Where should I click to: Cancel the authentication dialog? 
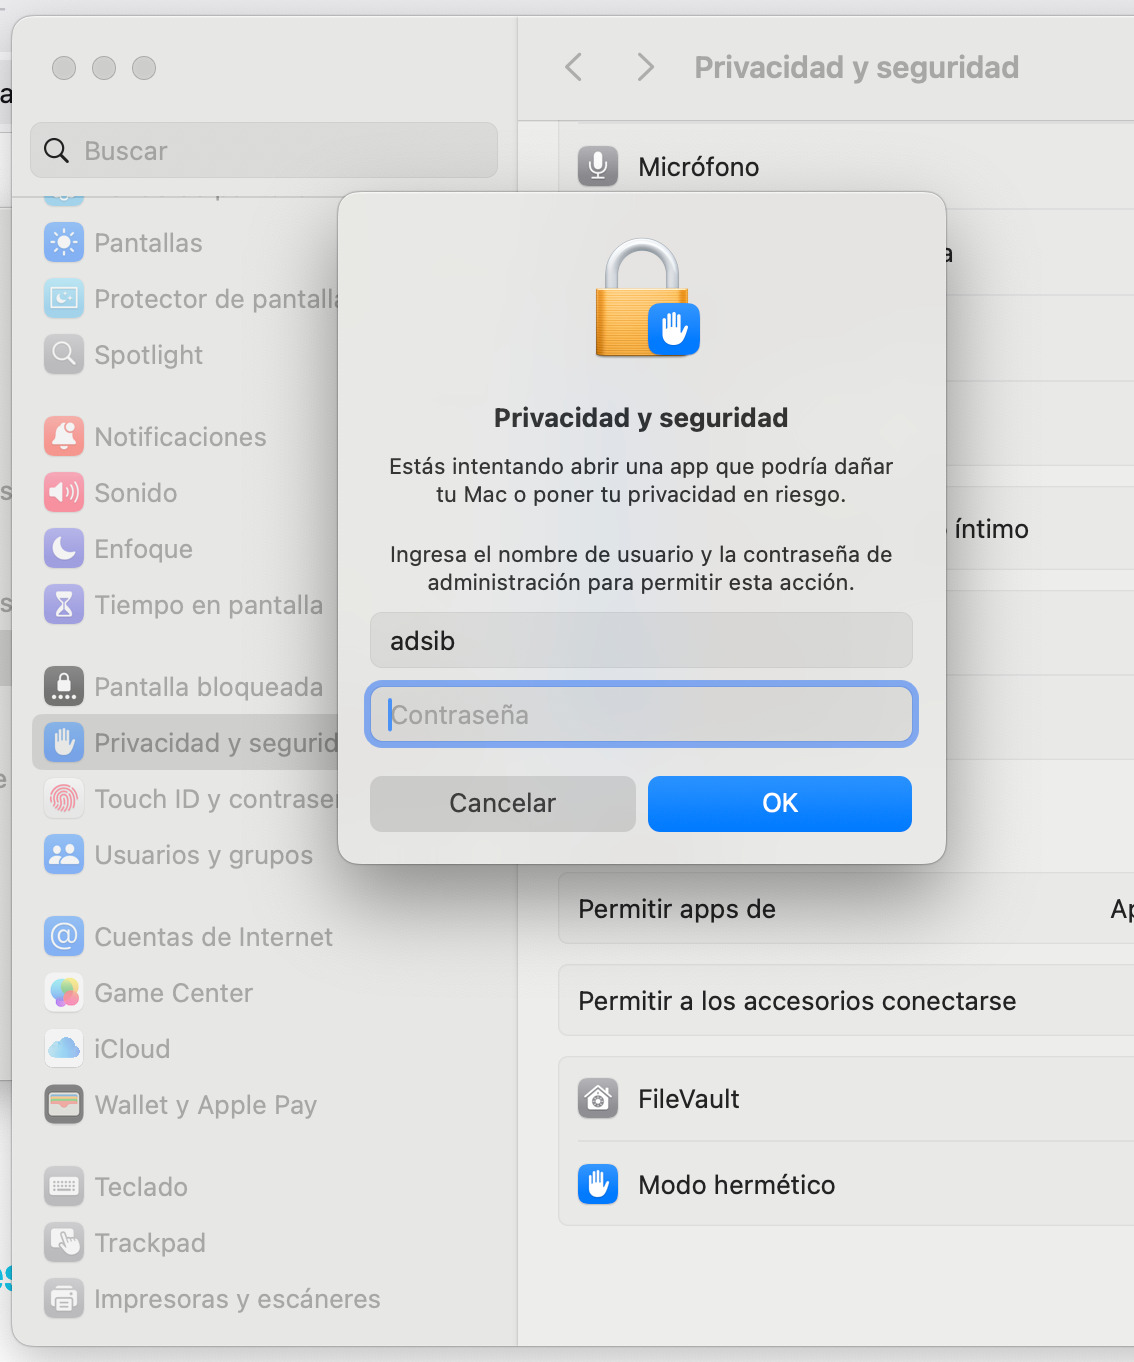(502, 803)
